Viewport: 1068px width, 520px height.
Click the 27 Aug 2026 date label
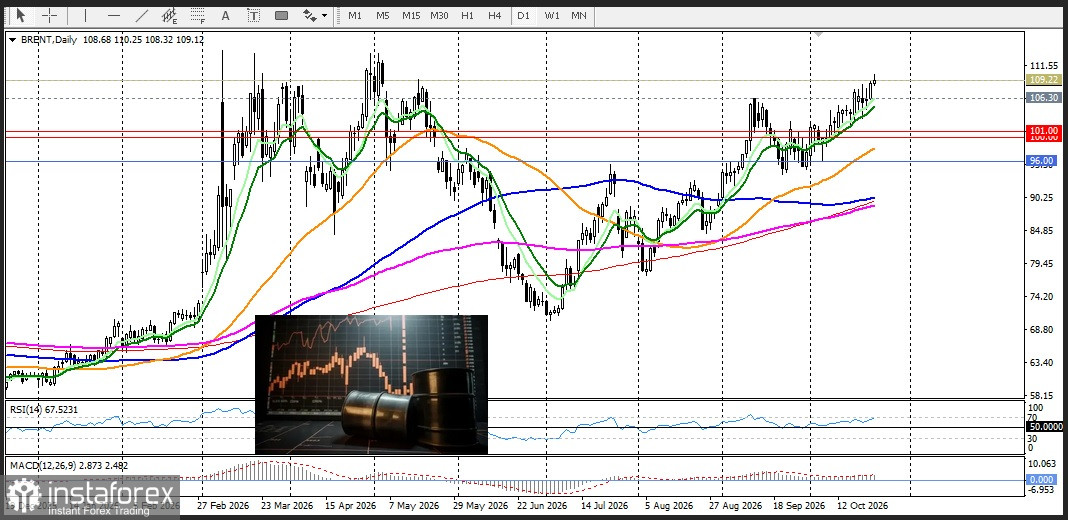click(x=736, y=506)
